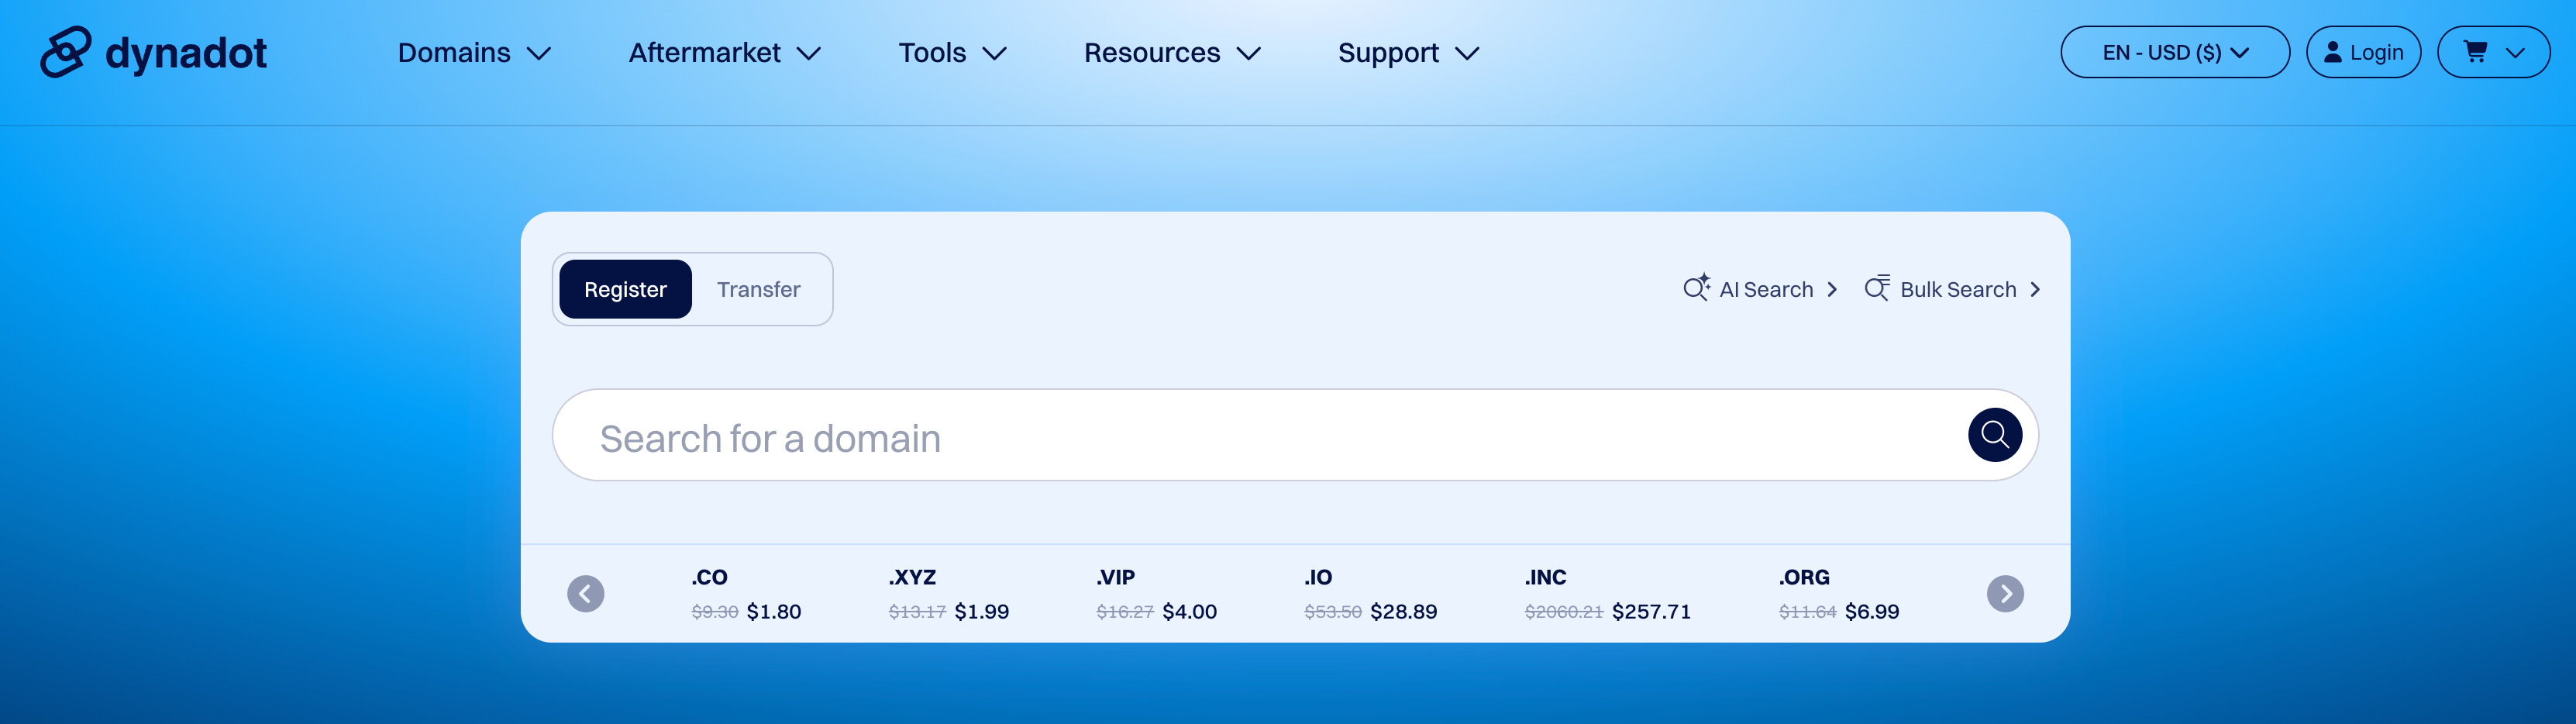This screenshot has height=724, width=2576.
Task: Show next TLD deals with right arrow
Action: tap(2004, 594)
